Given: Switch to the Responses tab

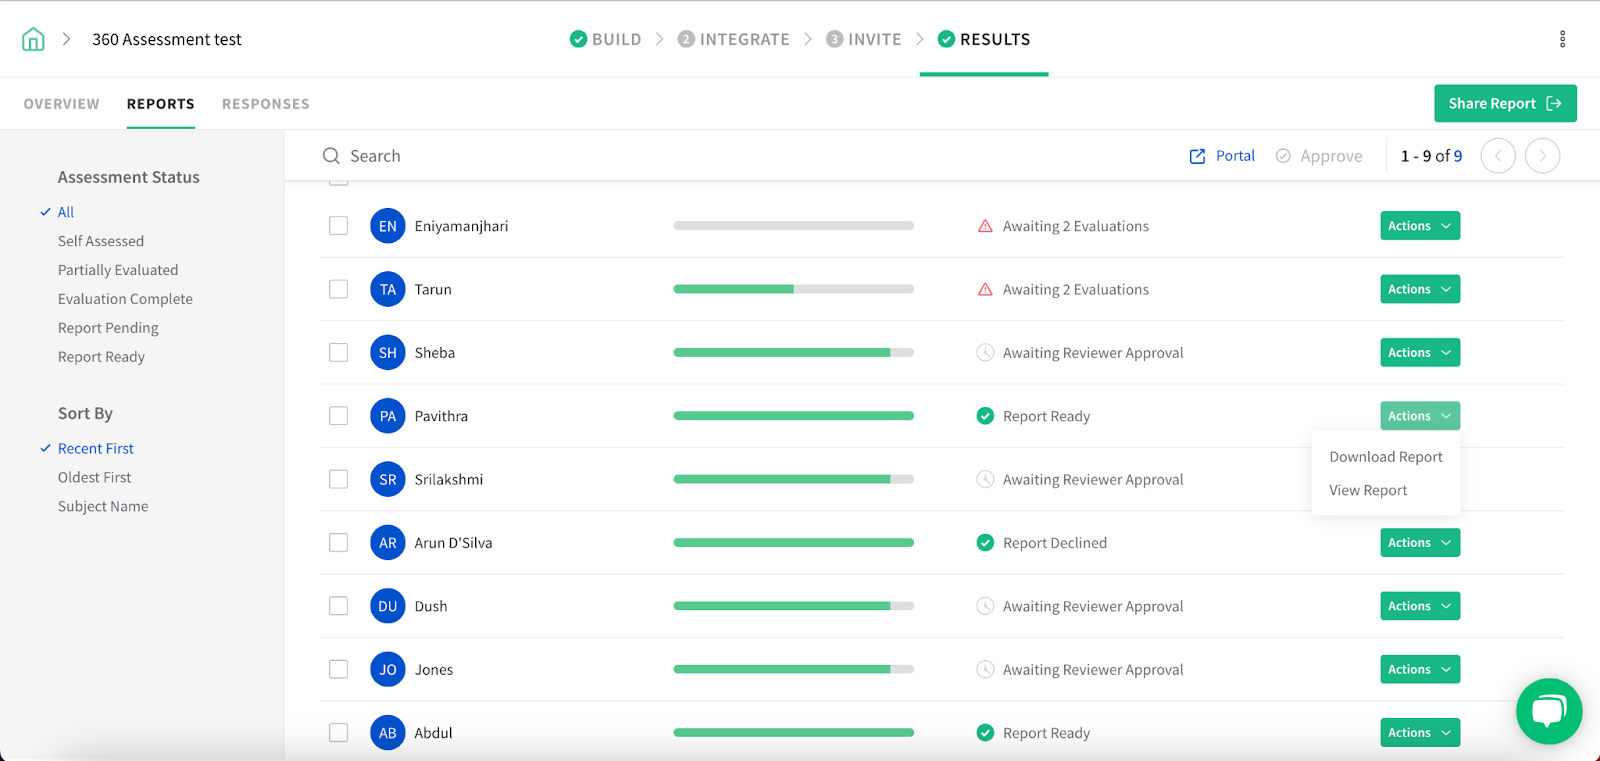Looking at the screenshot, I should [x=266, y=104].
